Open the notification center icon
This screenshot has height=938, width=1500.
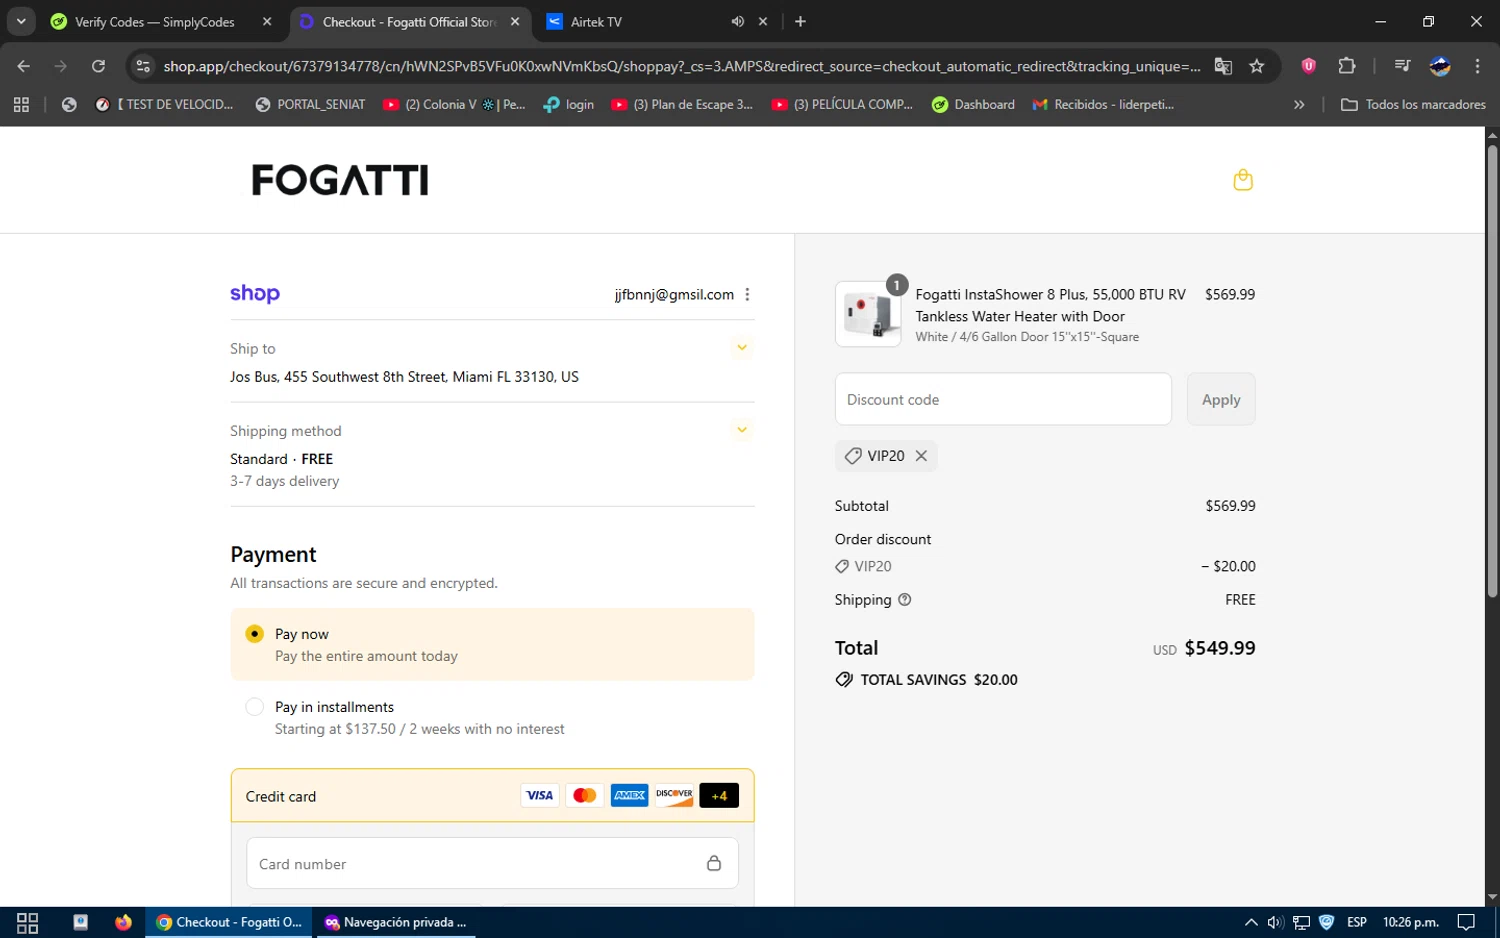(x=1466, y=922)
